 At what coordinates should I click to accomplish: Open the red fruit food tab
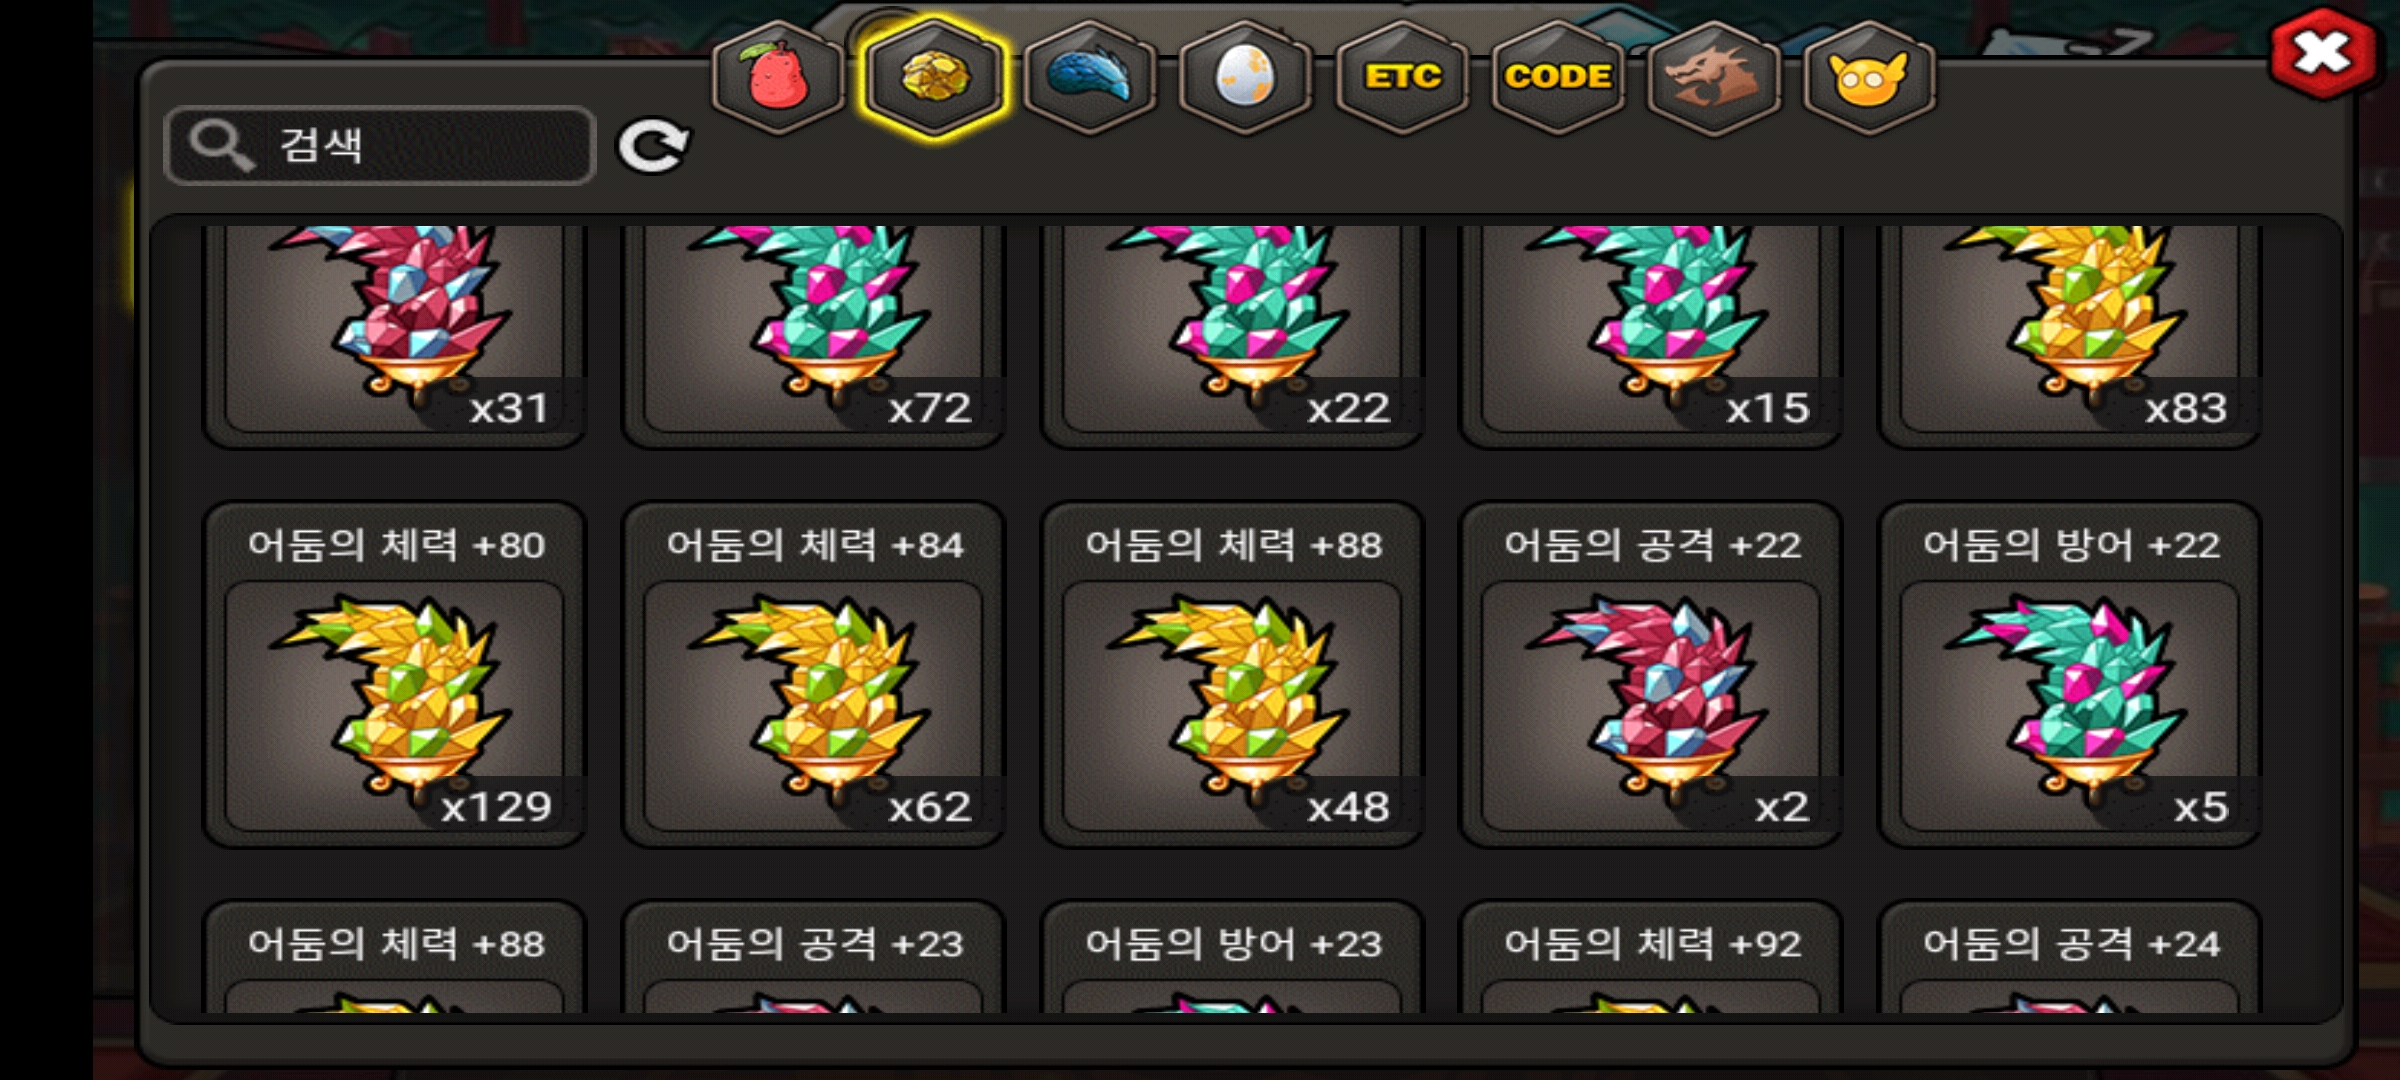778,78
